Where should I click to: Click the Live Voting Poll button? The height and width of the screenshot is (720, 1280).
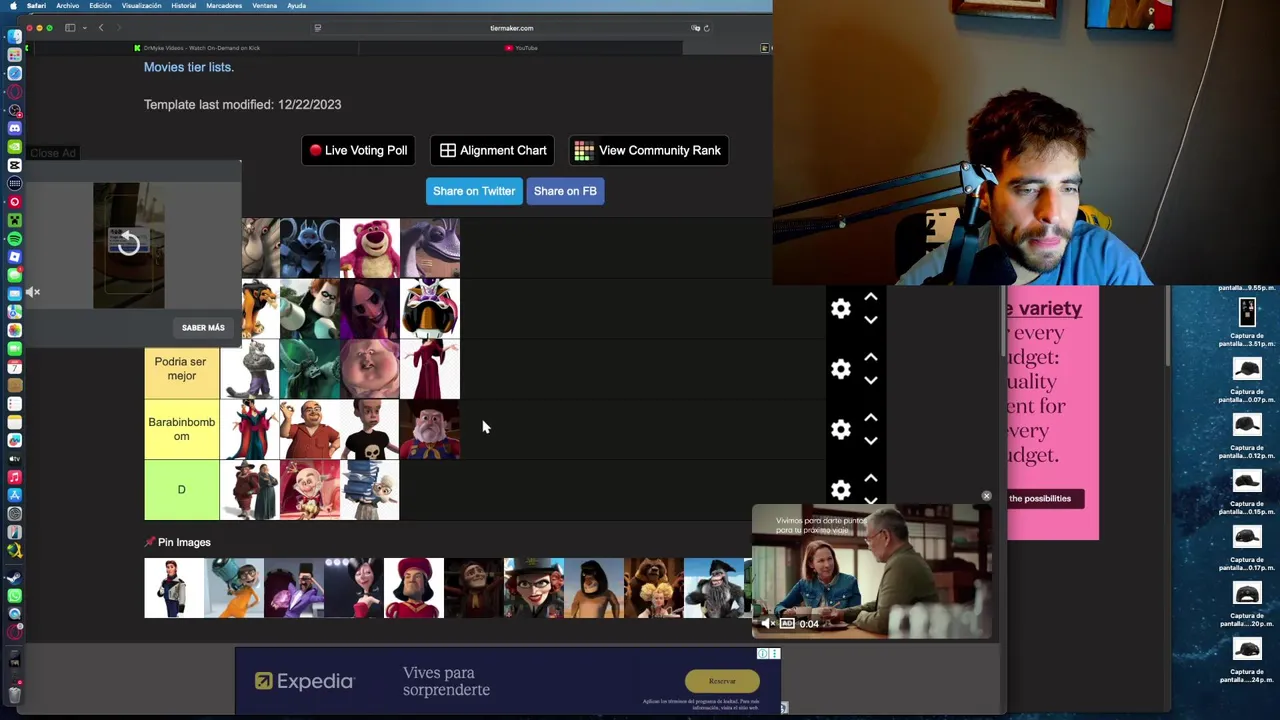pyautogui.click(x=358, y=150)
